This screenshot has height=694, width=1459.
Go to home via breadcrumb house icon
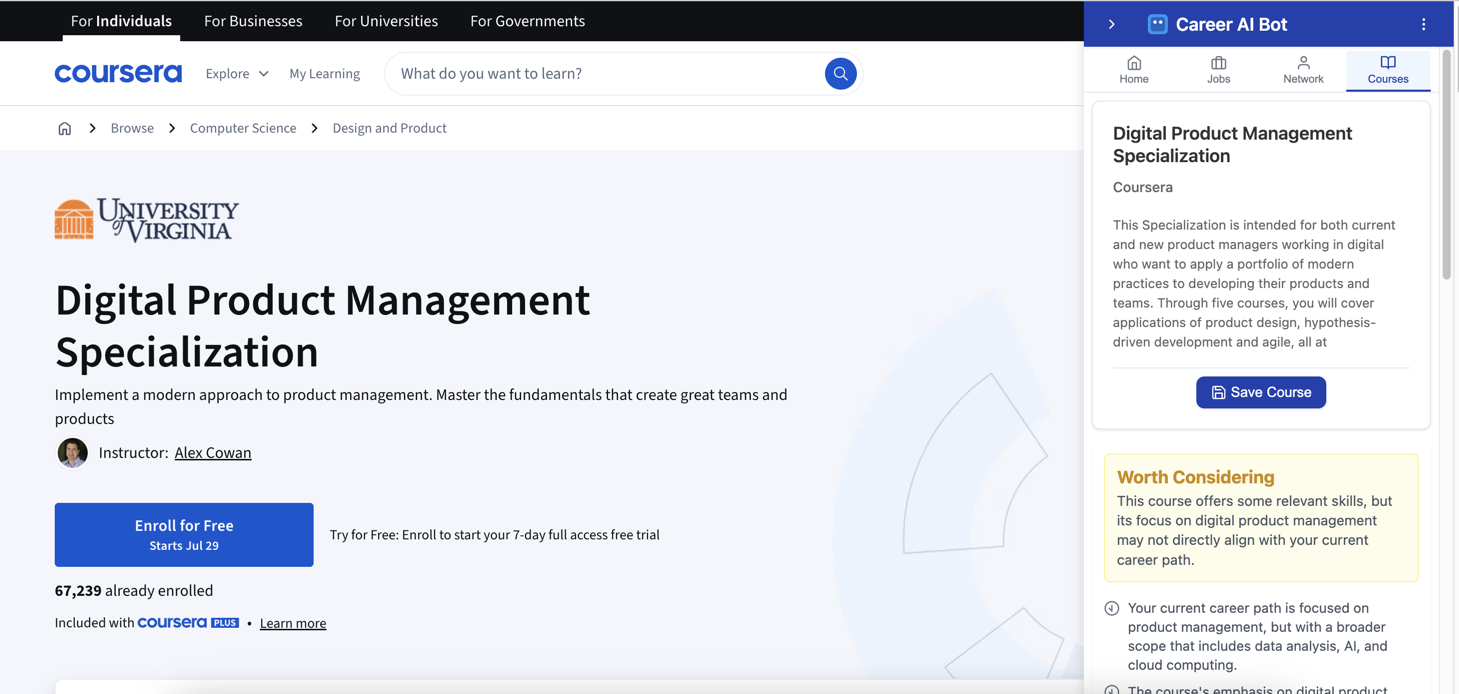click(65, 128)
